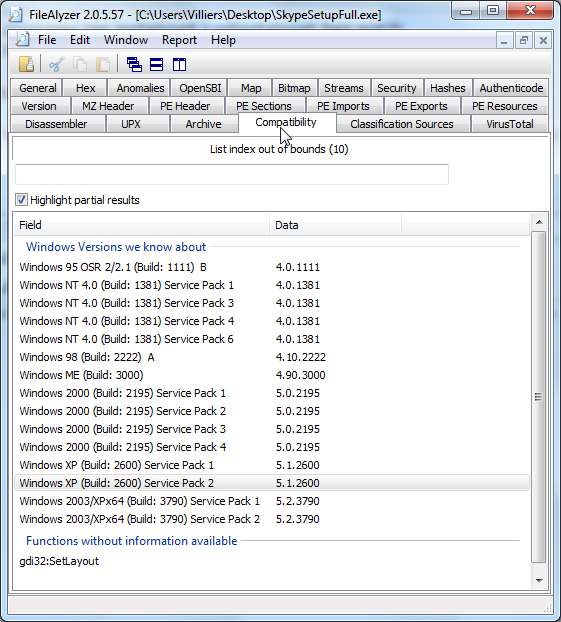Viewport: 561px width, 622px height.
Task: Switch to the Version tab
Action: pos(39,106)
